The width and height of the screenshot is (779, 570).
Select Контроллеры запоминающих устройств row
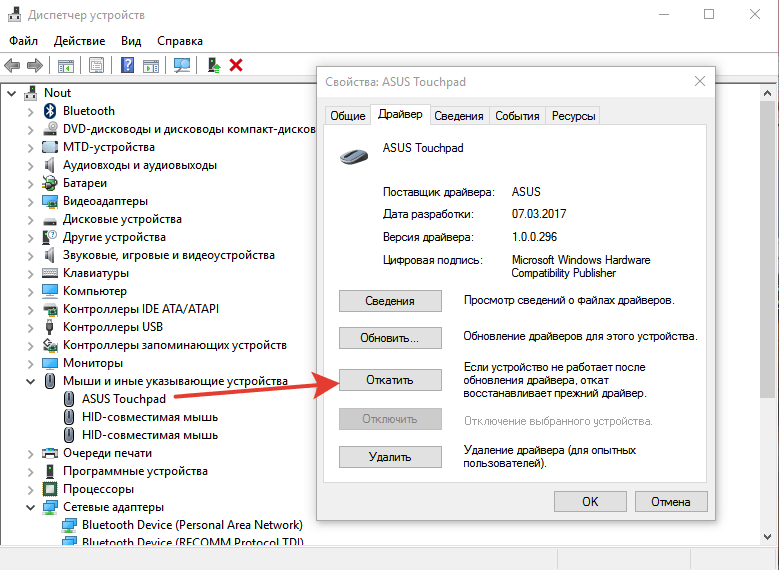[x=174, y=345]
